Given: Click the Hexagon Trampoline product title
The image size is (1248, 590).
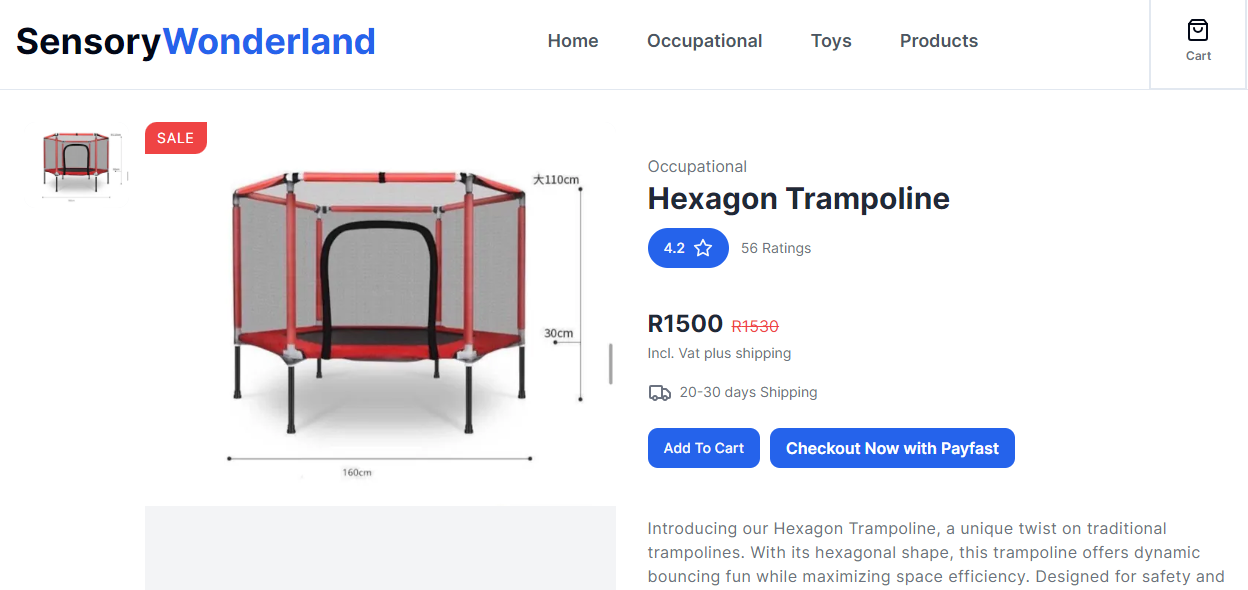Looking at the screenshot, I should 799,198.
